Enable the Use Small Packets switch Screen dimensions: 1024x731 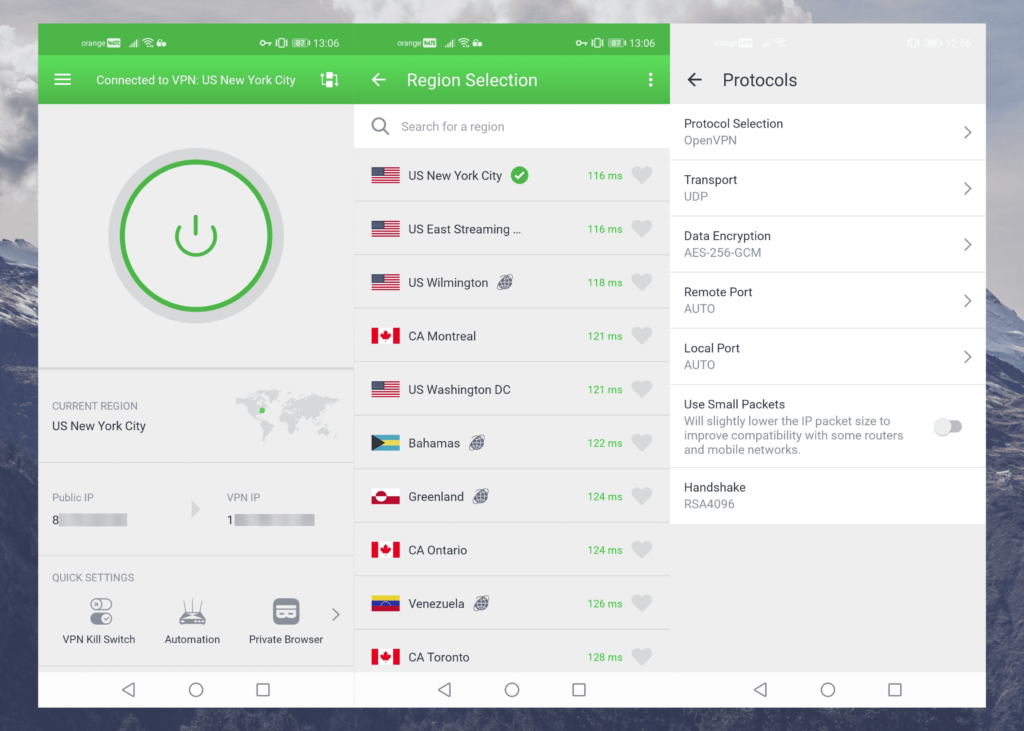948,426
